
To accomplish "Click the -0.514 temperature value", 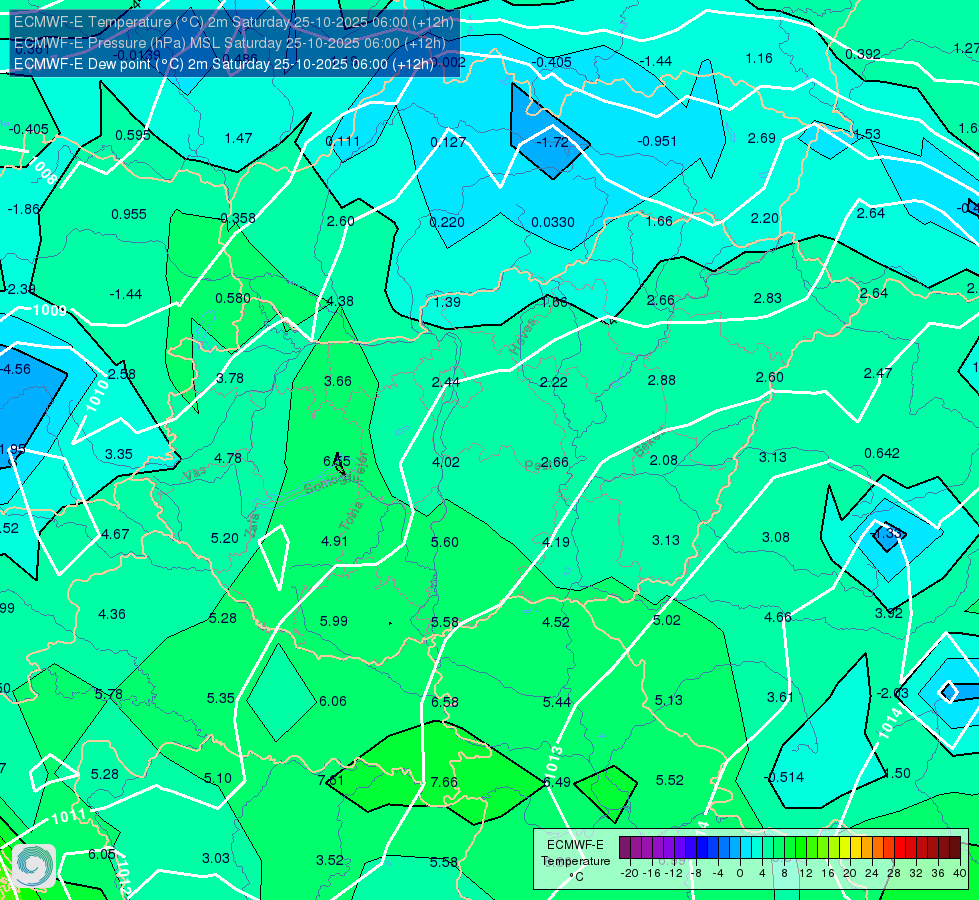I will coord(784,778).
